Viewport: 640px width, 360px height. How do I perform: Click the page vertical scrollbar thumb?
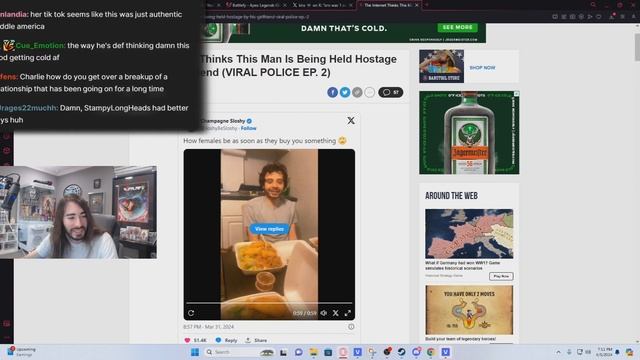(637, 47)
